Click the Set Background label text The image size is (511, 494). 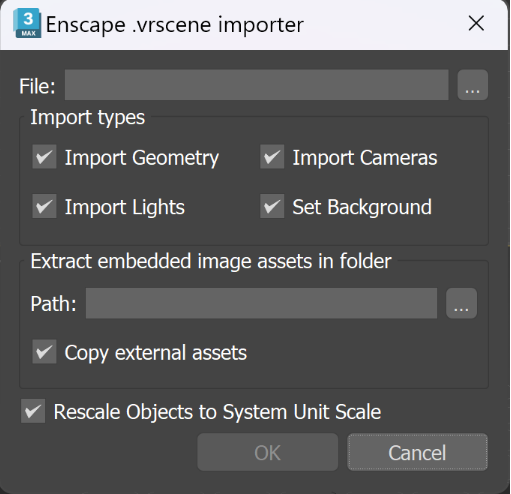362,207
